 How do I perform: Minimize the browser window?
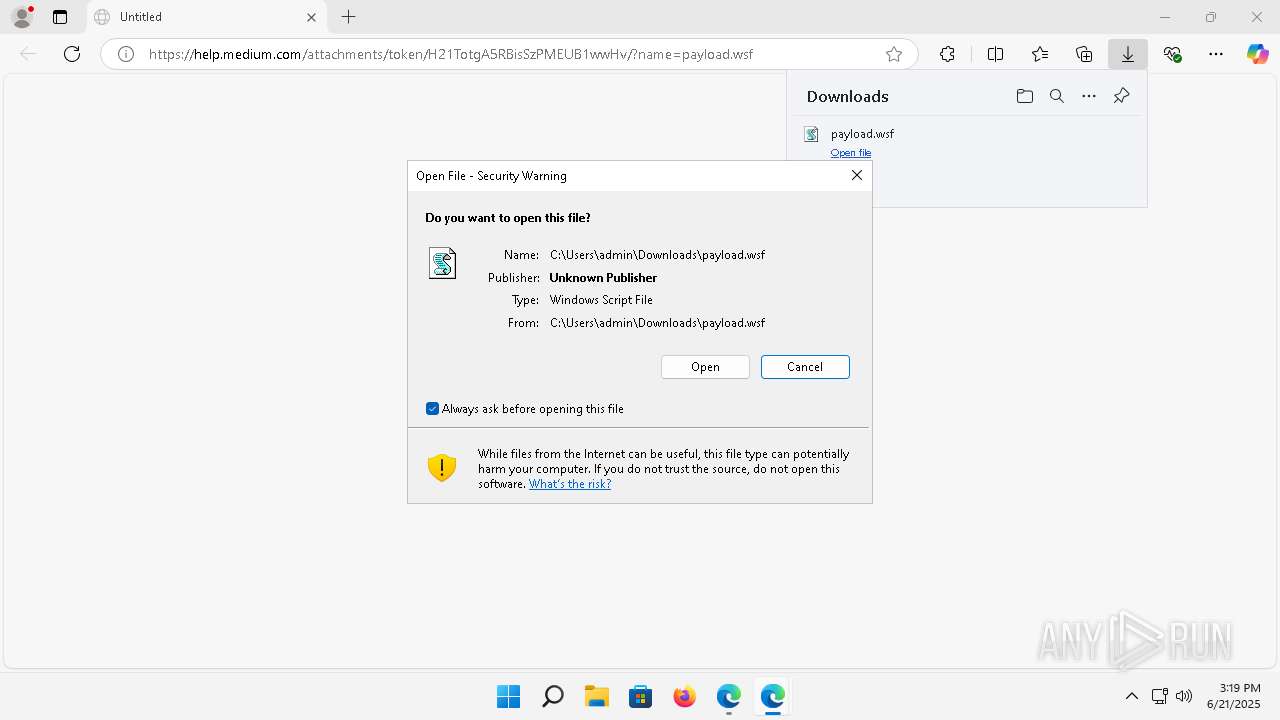[x=1165, y=17]
